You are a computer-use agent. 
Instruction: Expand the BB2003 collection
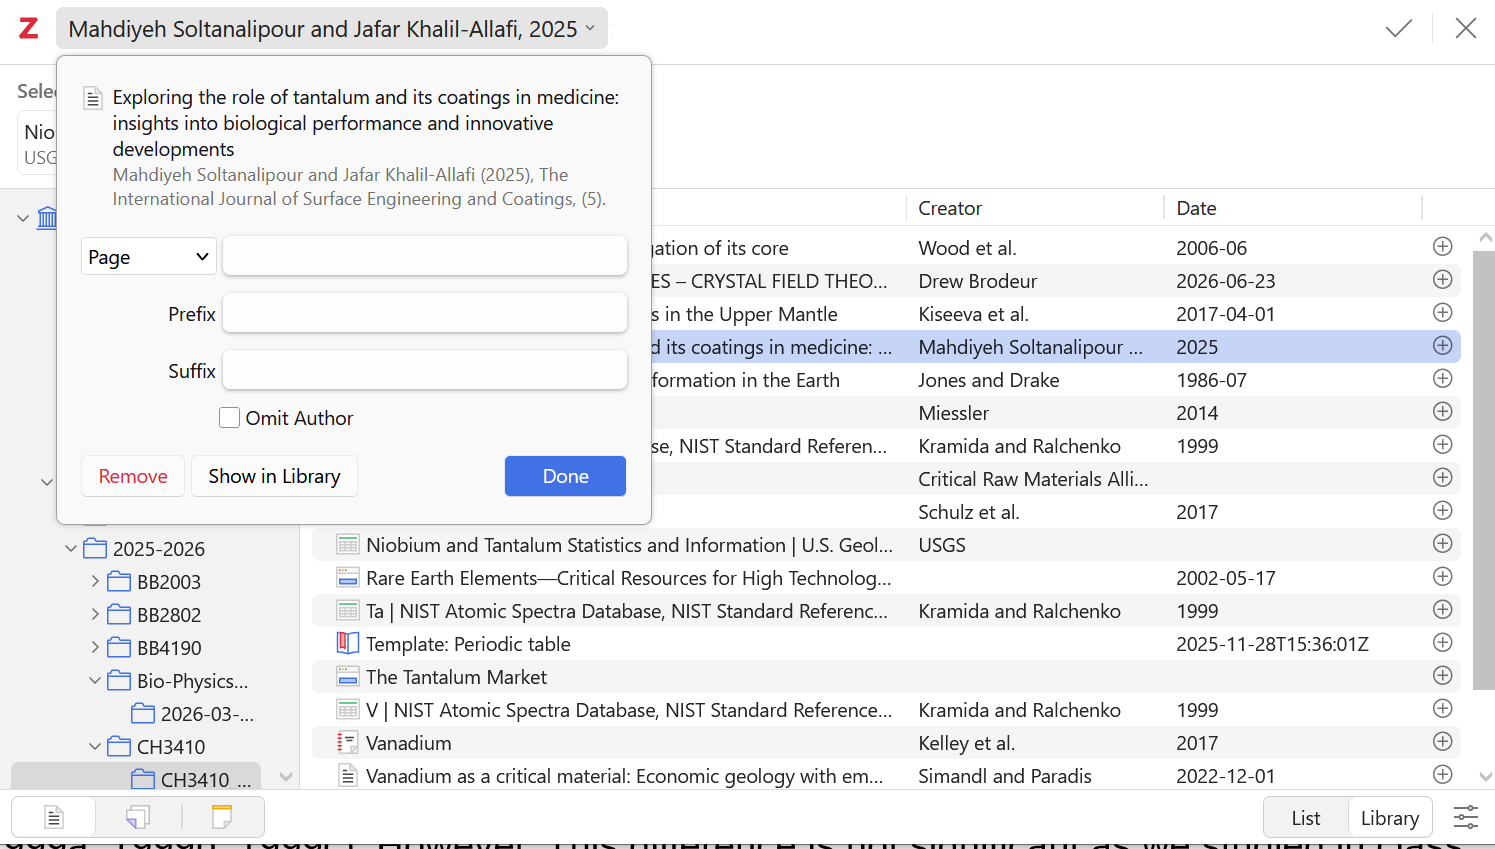tap(95, 581)
